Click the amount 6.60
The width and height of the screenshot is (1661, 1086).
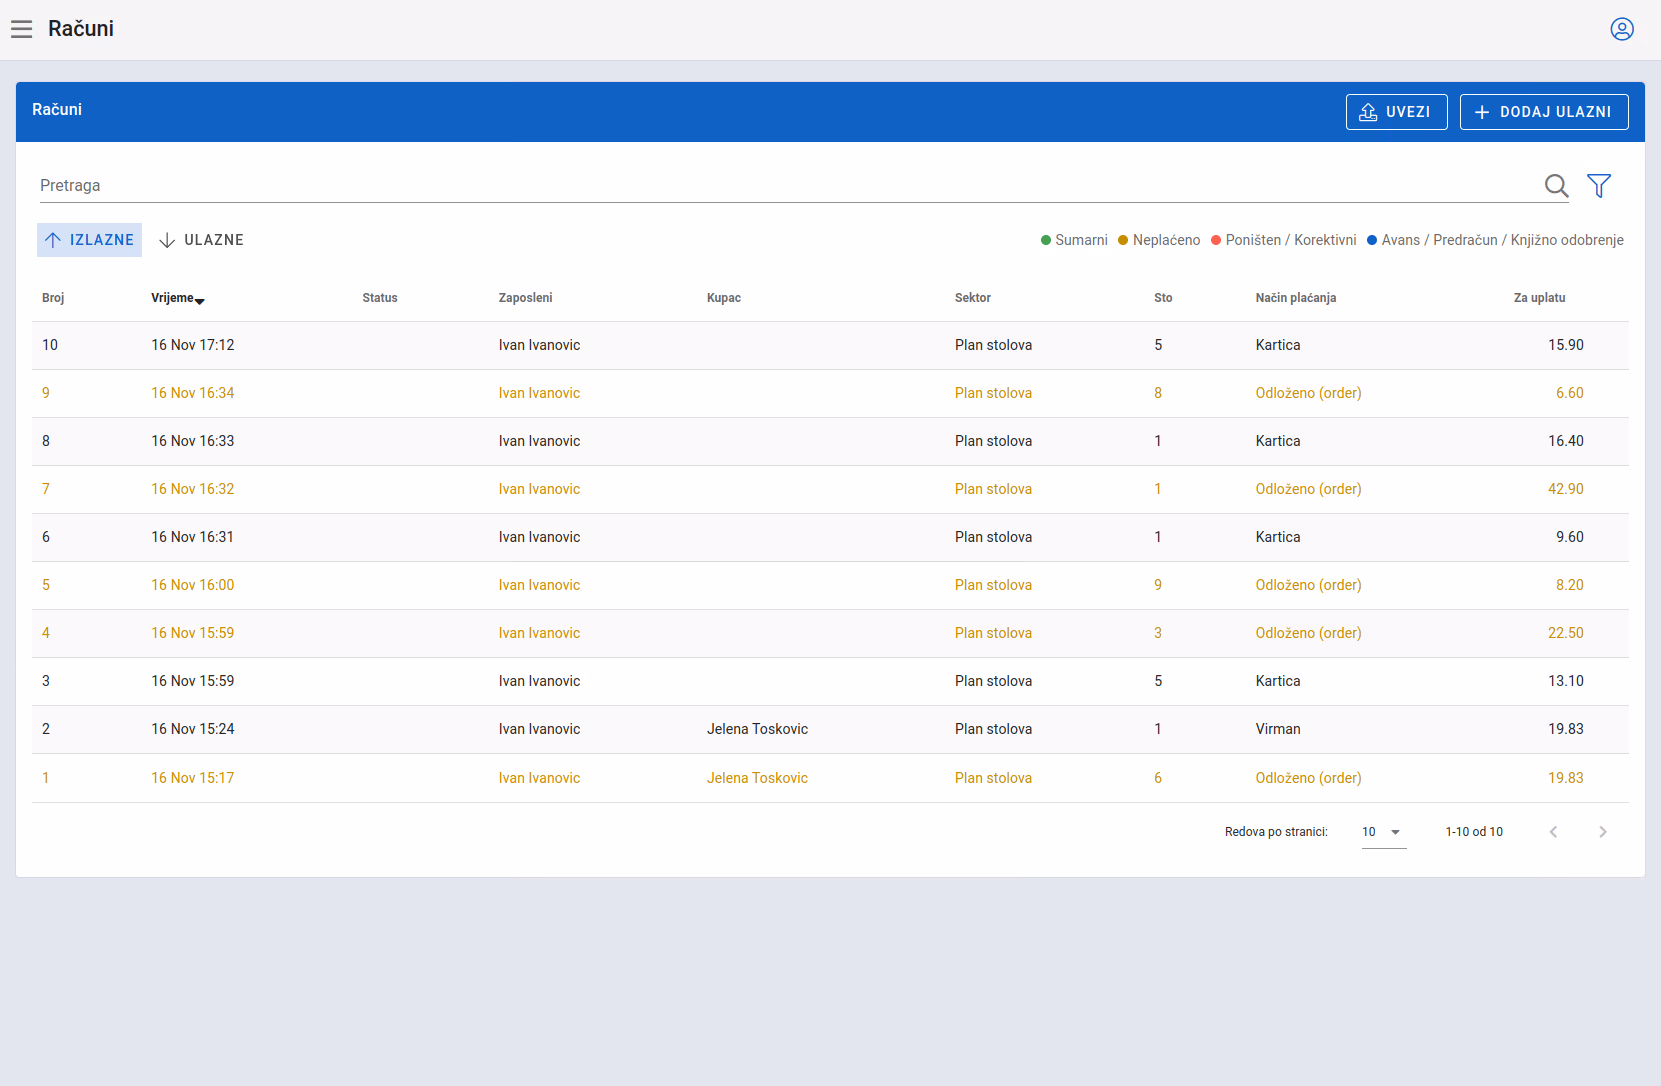click(1570, 393)
